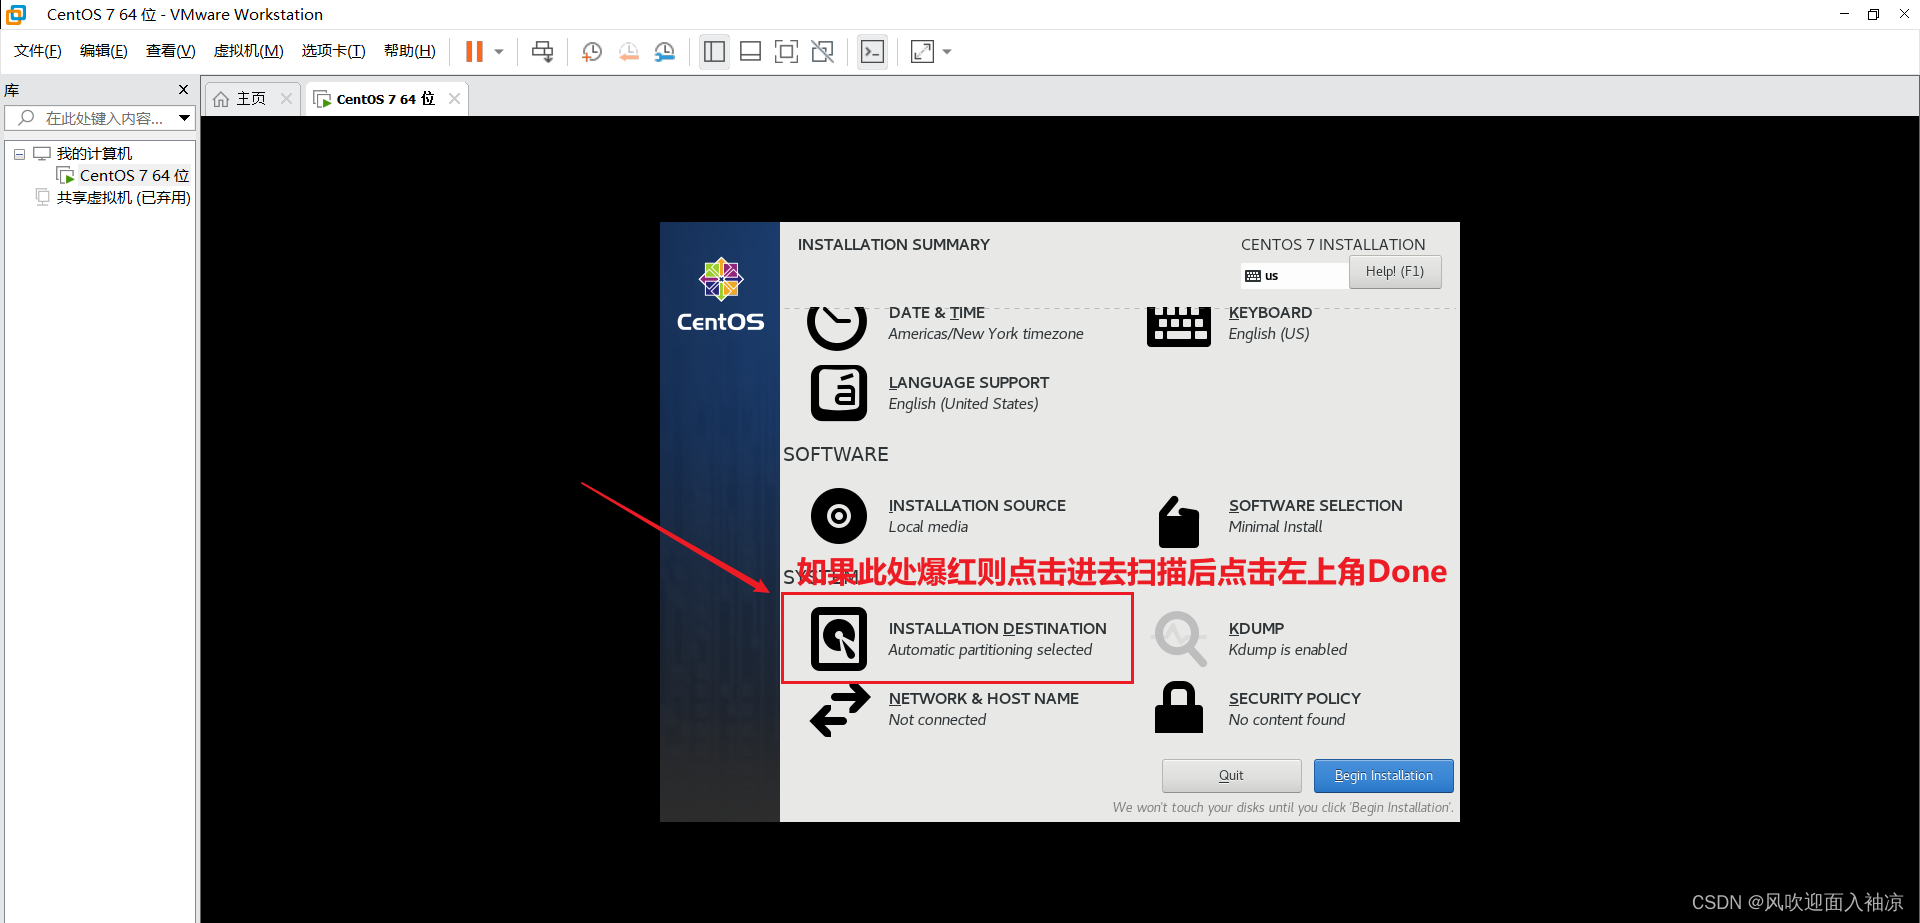This screenshot has height=923, width=1920.
Task: Open the snapshot manager icon
Action: pos(665,51)
